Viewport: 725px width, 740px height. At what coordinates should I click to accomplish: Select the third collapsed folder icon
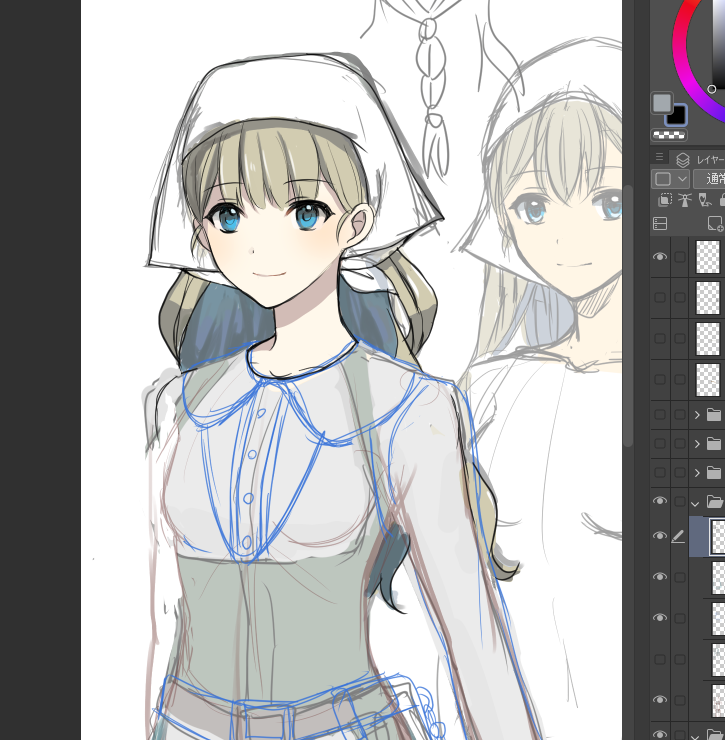click(x=714, y=472)
